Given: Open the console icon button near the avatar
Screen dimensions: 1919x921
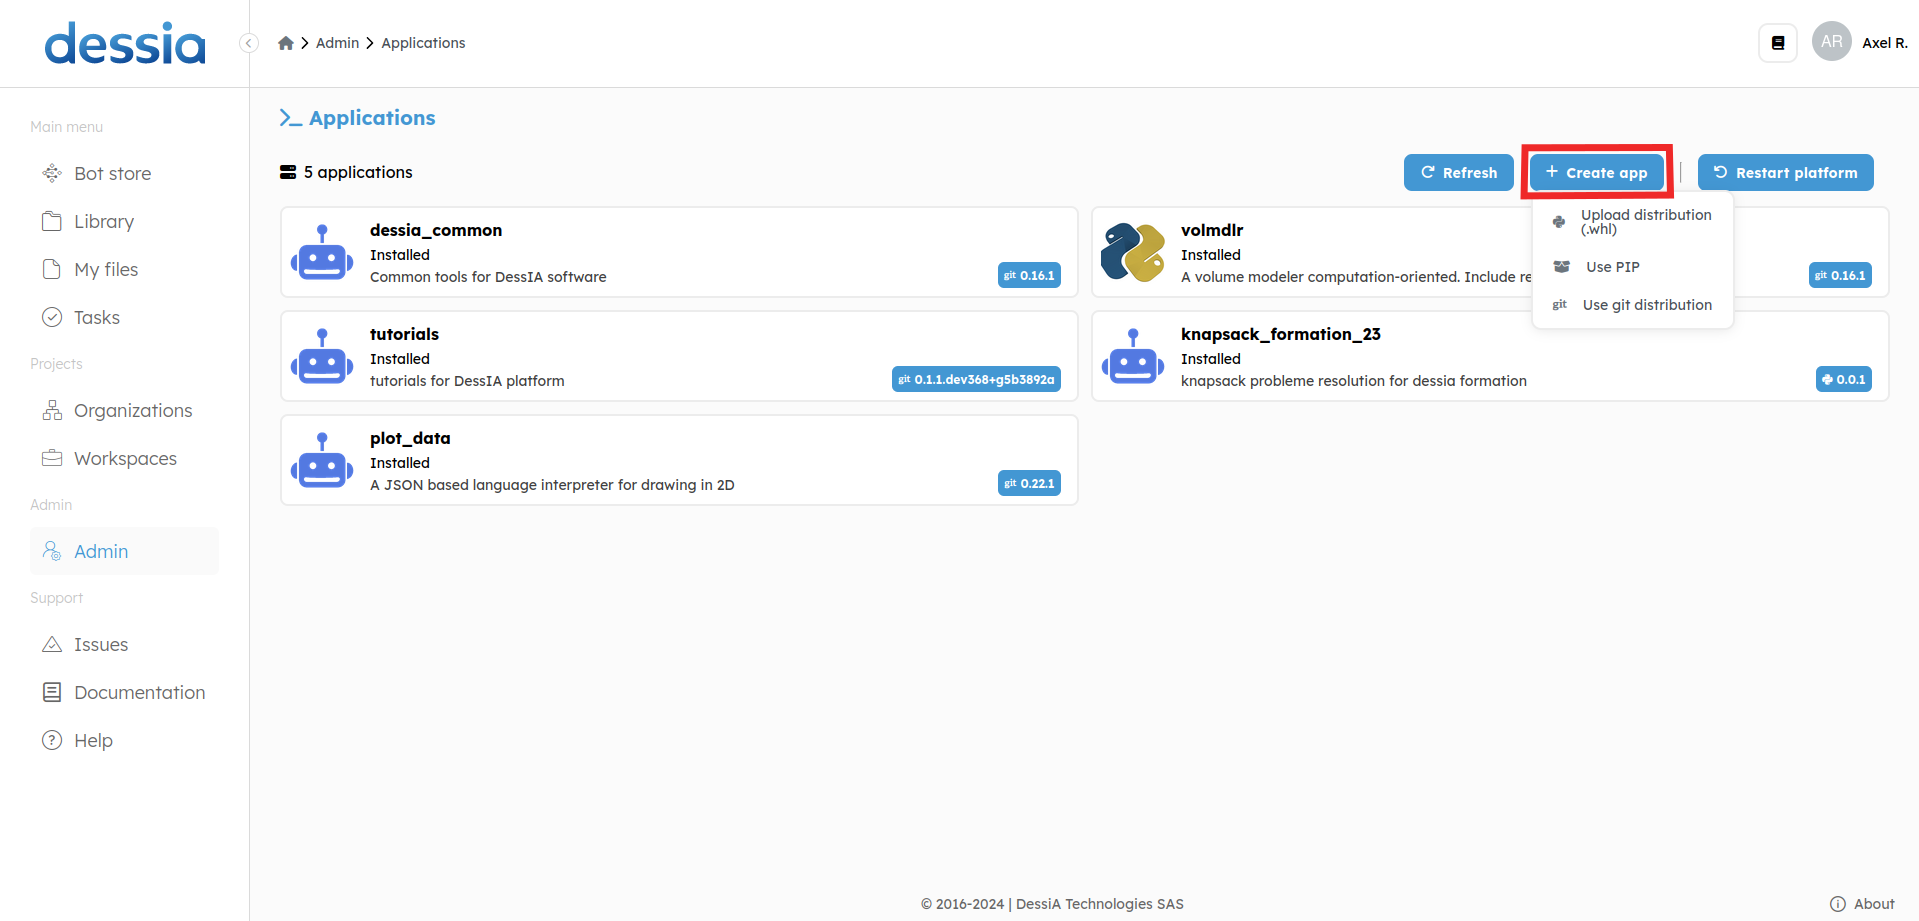Looking at the screenshot, I should pos(1778,43).
